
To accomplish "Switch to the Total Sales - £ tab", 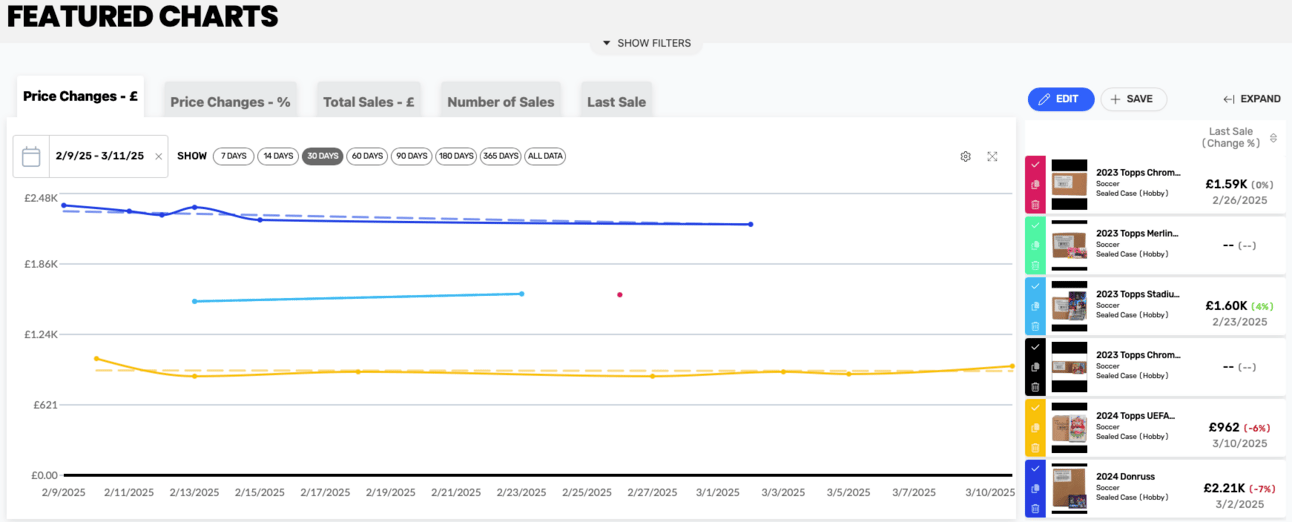I will pos(368,102).
